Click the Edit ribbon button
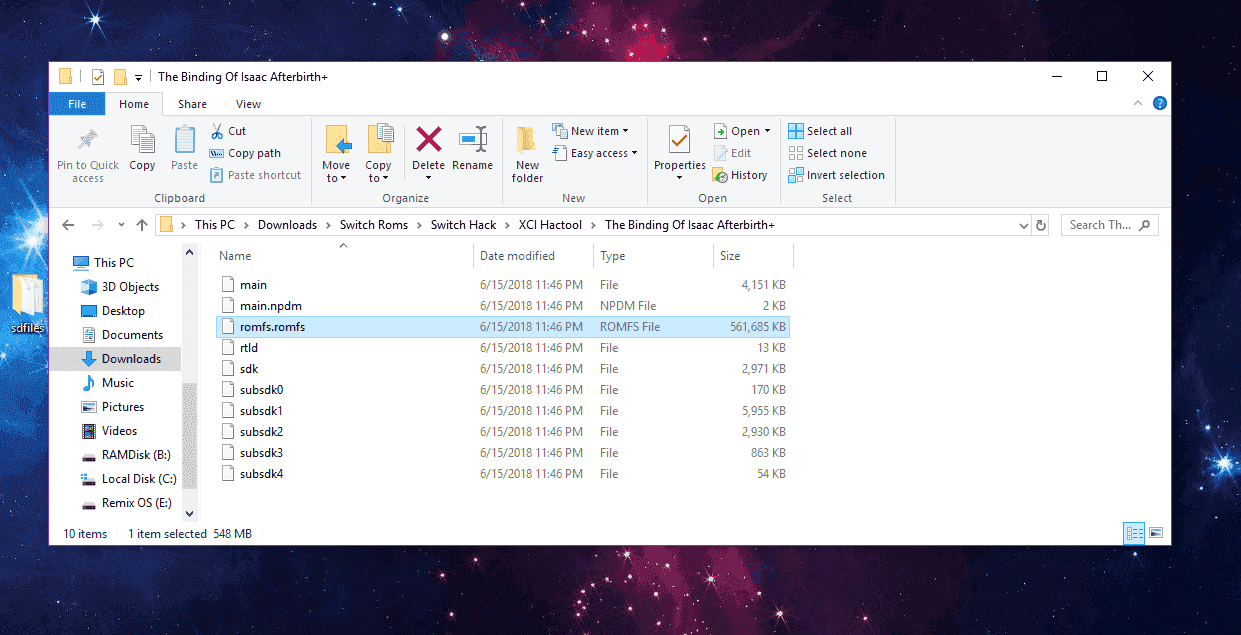1241x635 pixels. pyautogui.click(x=732, y=153)
